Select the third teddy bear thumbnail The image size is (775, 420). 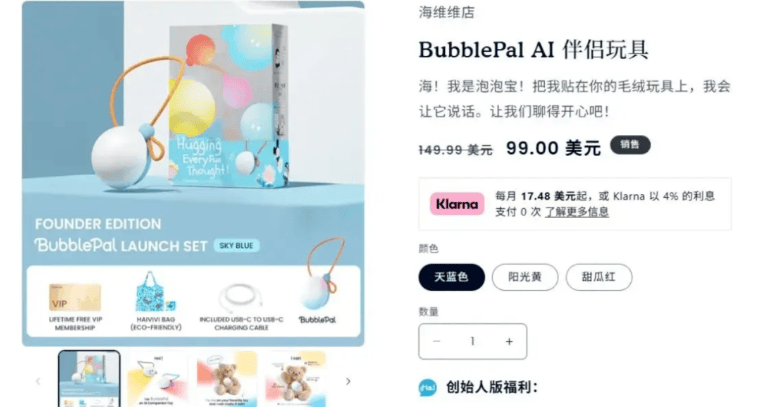[x=227, y=379]
